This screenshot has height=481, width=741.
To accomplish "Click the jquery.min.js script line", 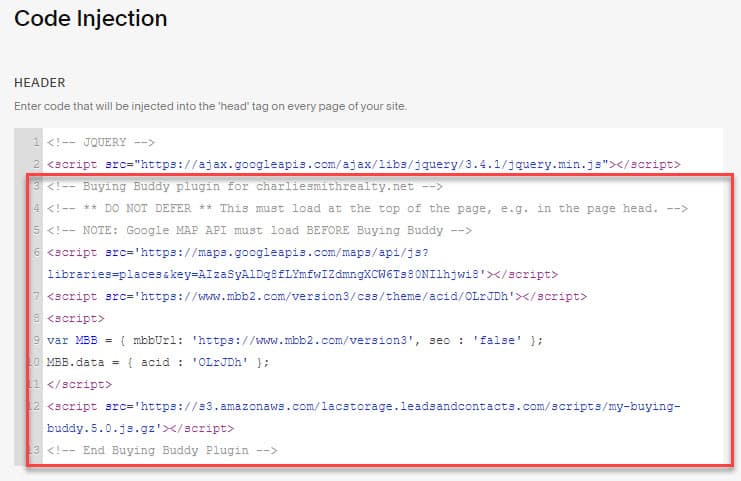I will point(363,164).
